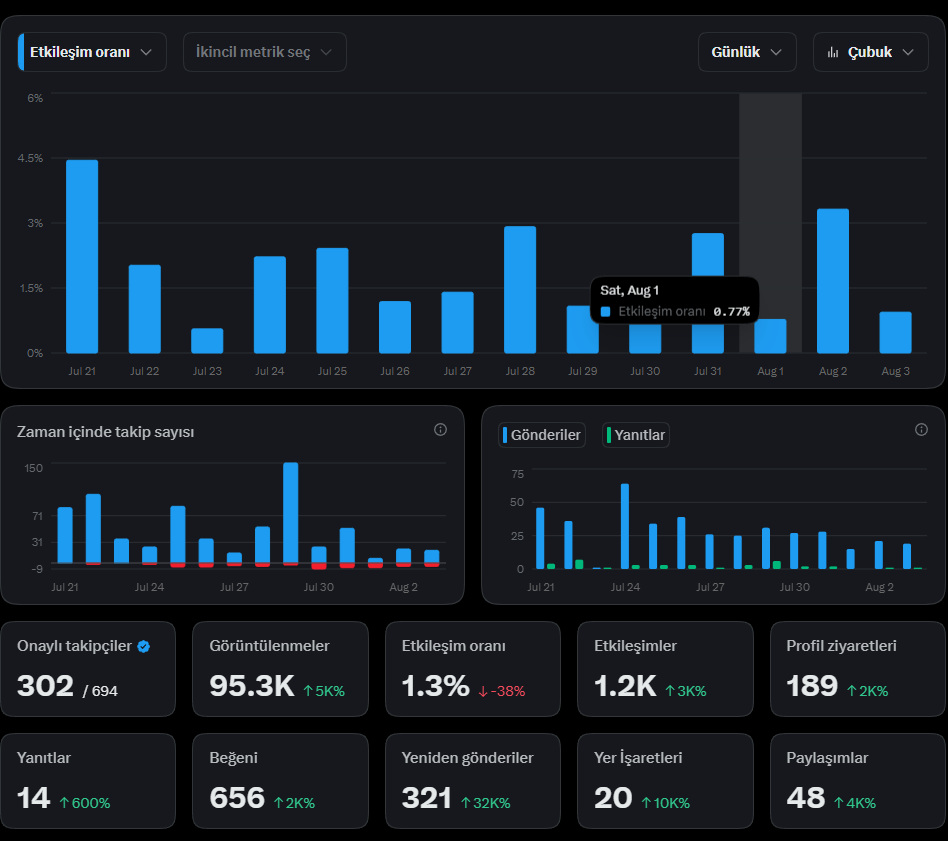Expand the Günlük interval dropdown
This screenshot has width=948, height=841.
click(747, 52)
